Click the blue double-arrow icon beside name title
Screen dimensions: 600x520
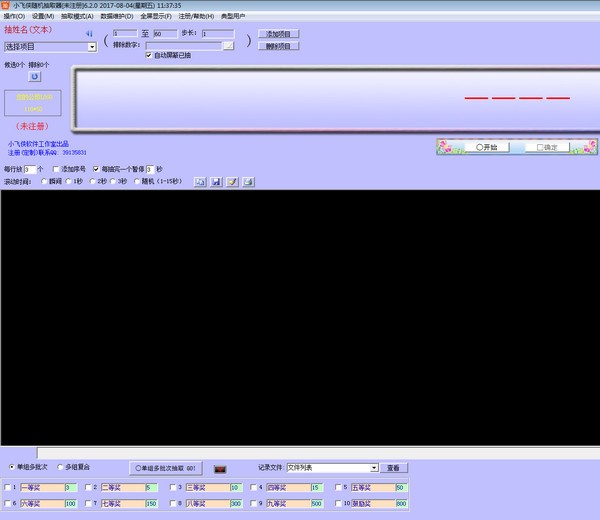tap(88, 32)
